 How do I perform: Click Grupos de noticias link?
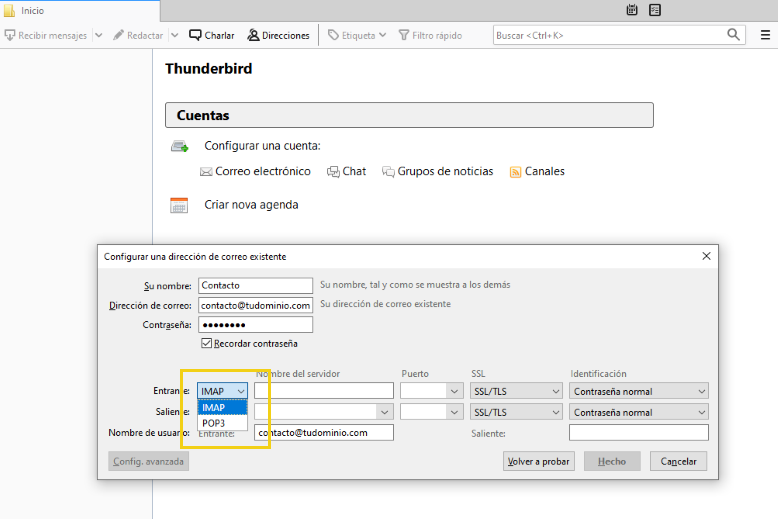click(438, 171)
